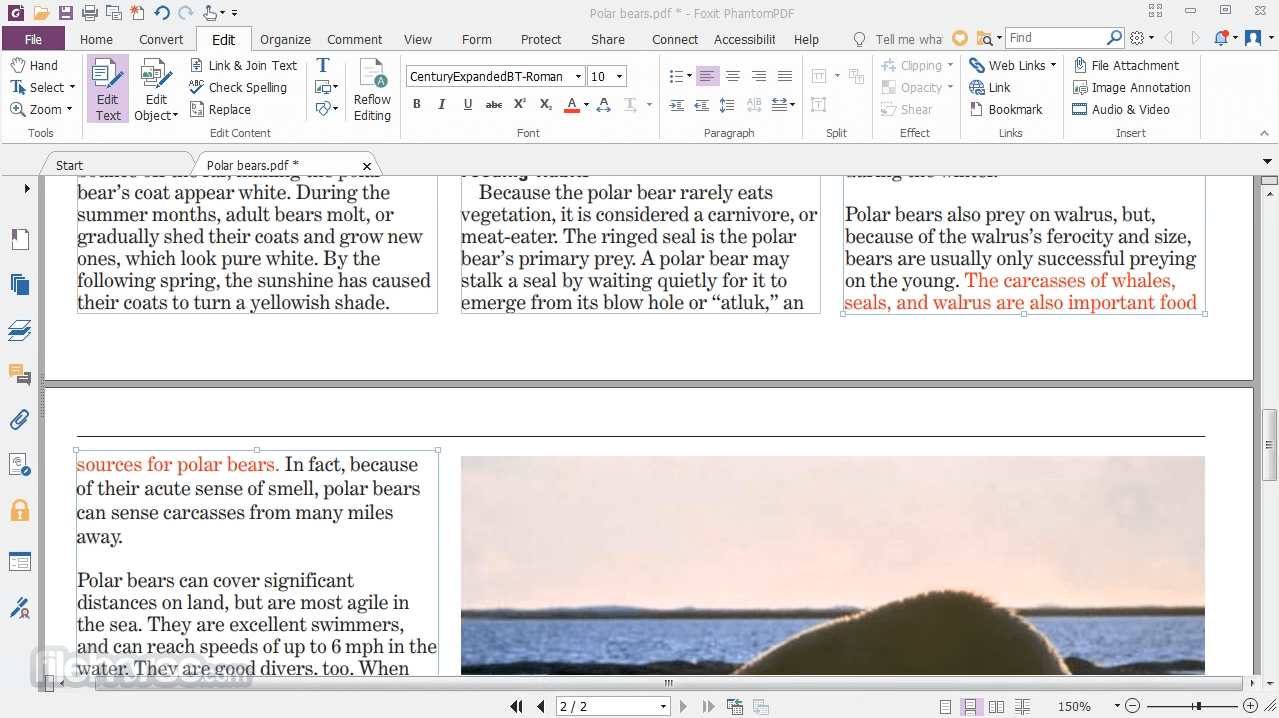
Task: Open the security lock panel
Action: [19, 511]
